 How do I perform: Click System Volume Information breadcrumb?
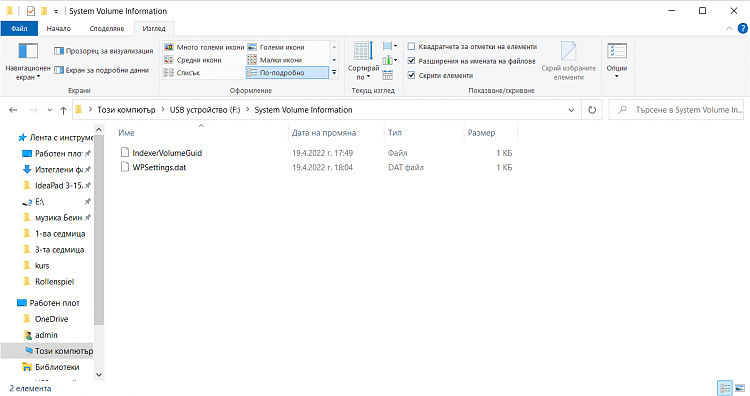[303, 110]
